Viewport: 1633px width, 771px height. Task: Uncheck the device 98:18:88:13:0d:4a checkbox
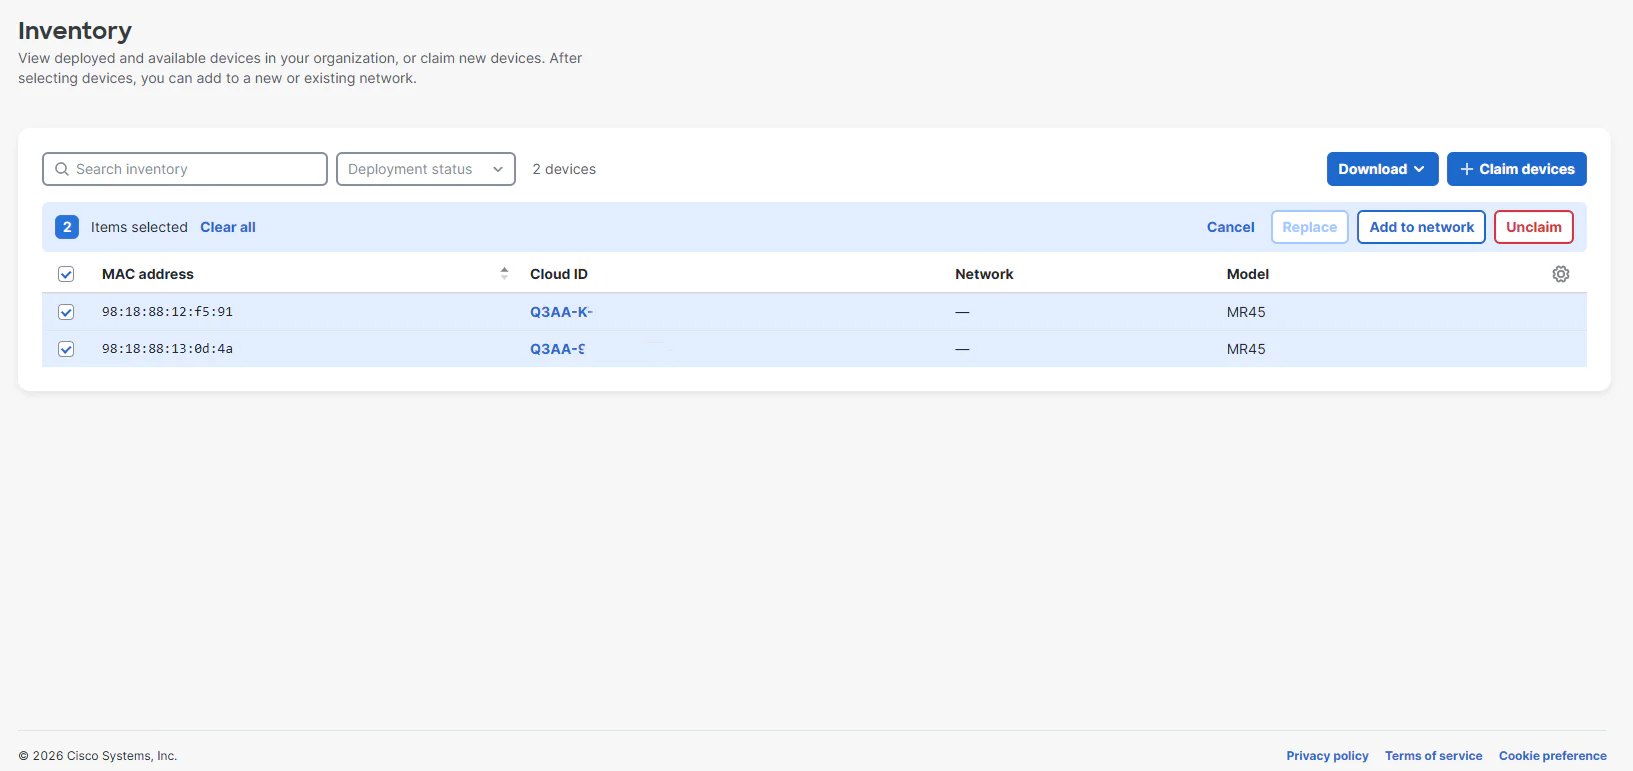pyautogui.click(x=66, y=349)
